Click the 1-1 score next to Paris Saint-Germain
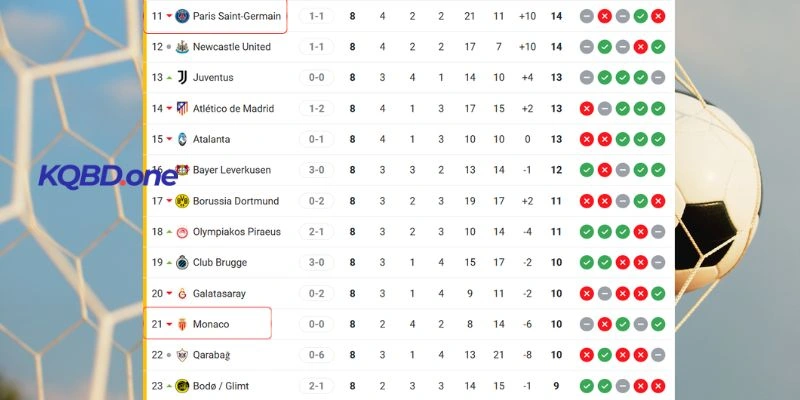This screenshot has width=800, height=400. [x=316, y=16]
